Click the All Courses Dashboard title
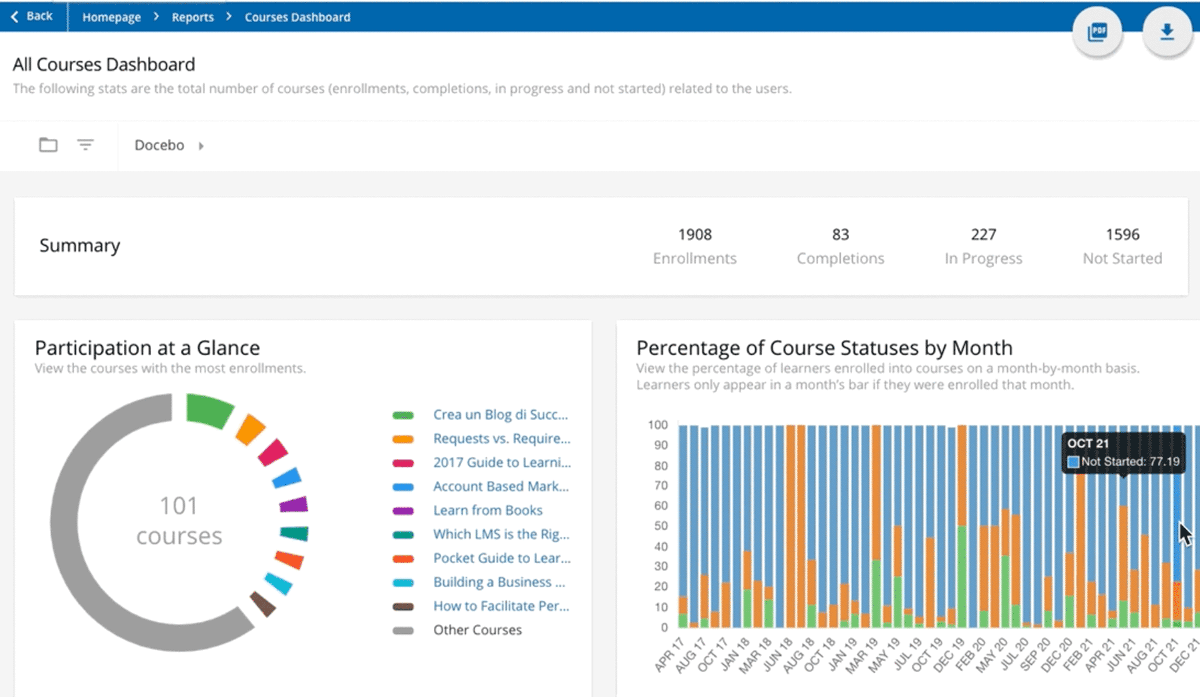This screenshot has width=1200, height=697. pos(104,65)
